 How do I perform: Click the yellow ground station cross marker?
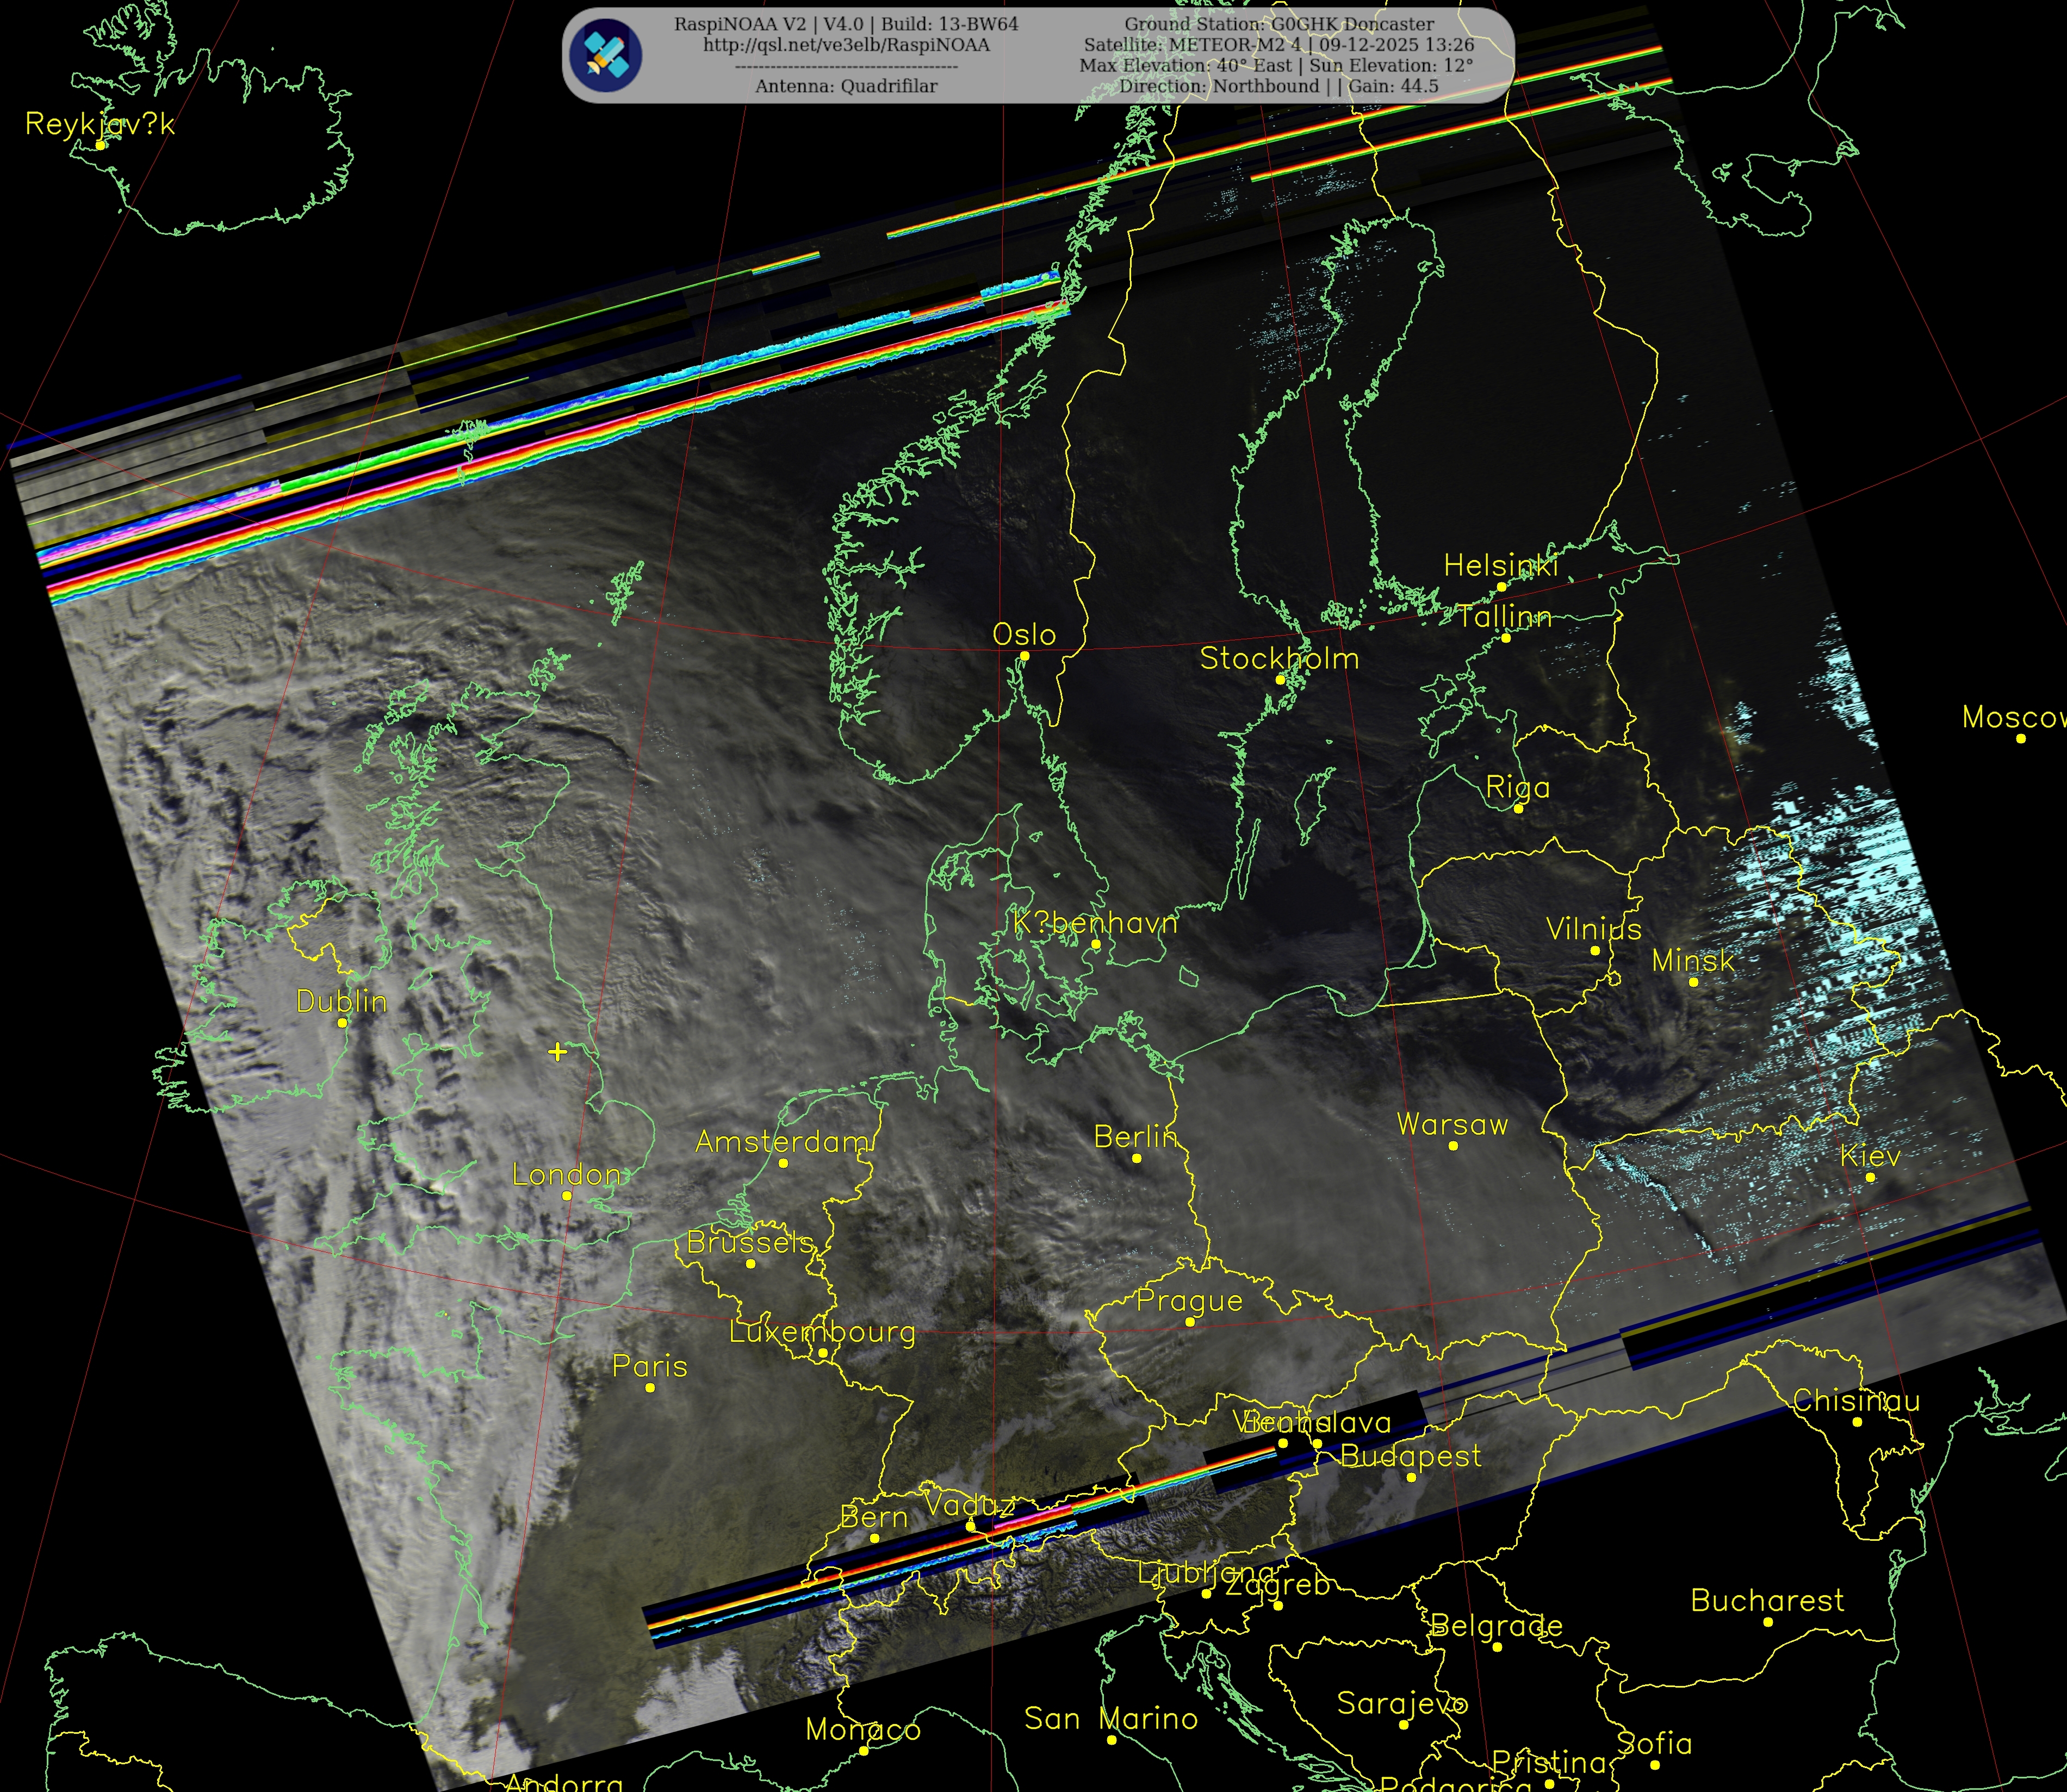click(x=558, y=1051)
